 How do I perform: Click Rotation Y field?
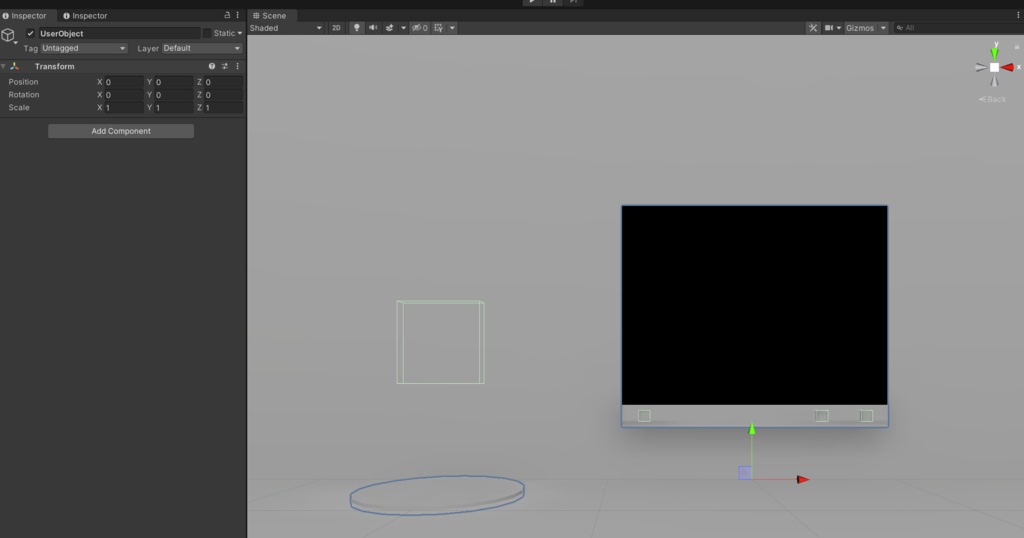[174, 95]
